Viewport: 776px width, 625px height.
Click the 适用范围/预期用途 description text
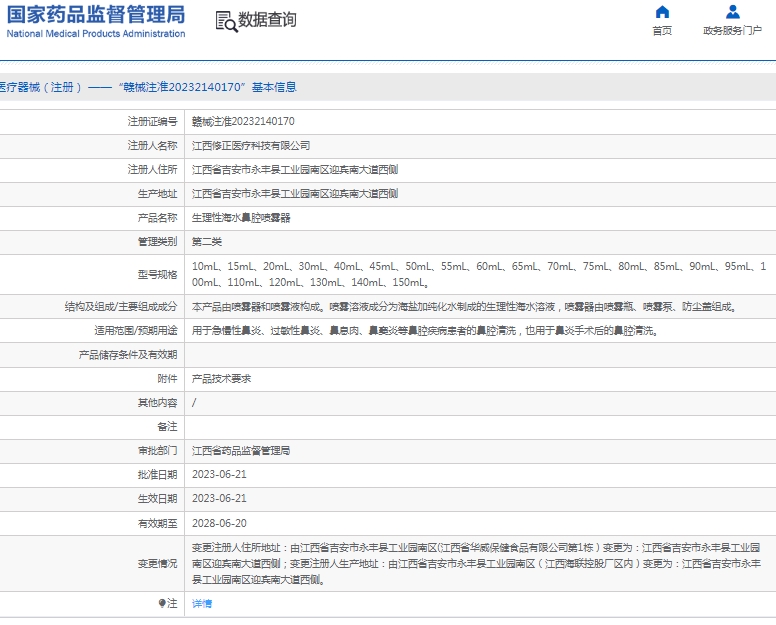coord(425,331)
